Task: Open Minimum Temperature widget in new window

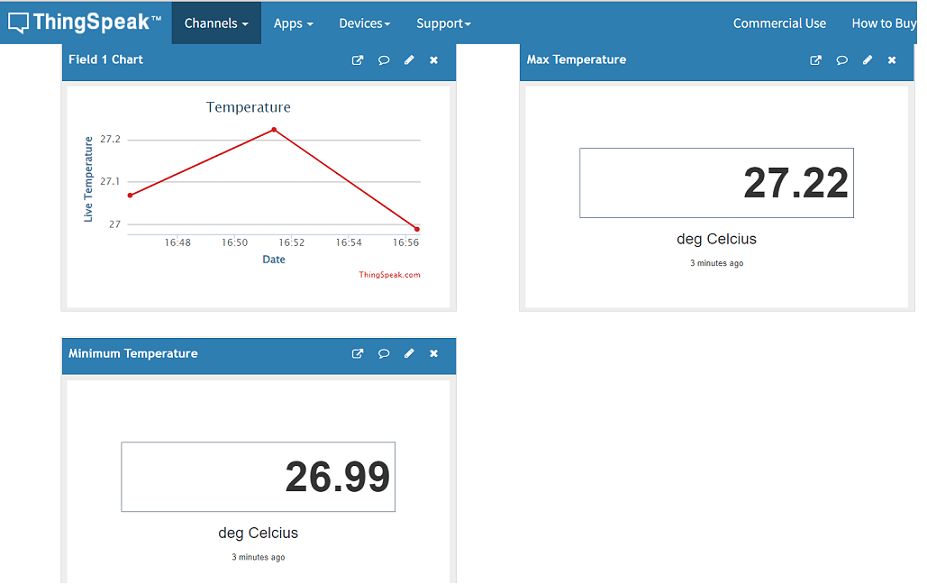Action: 358,354
